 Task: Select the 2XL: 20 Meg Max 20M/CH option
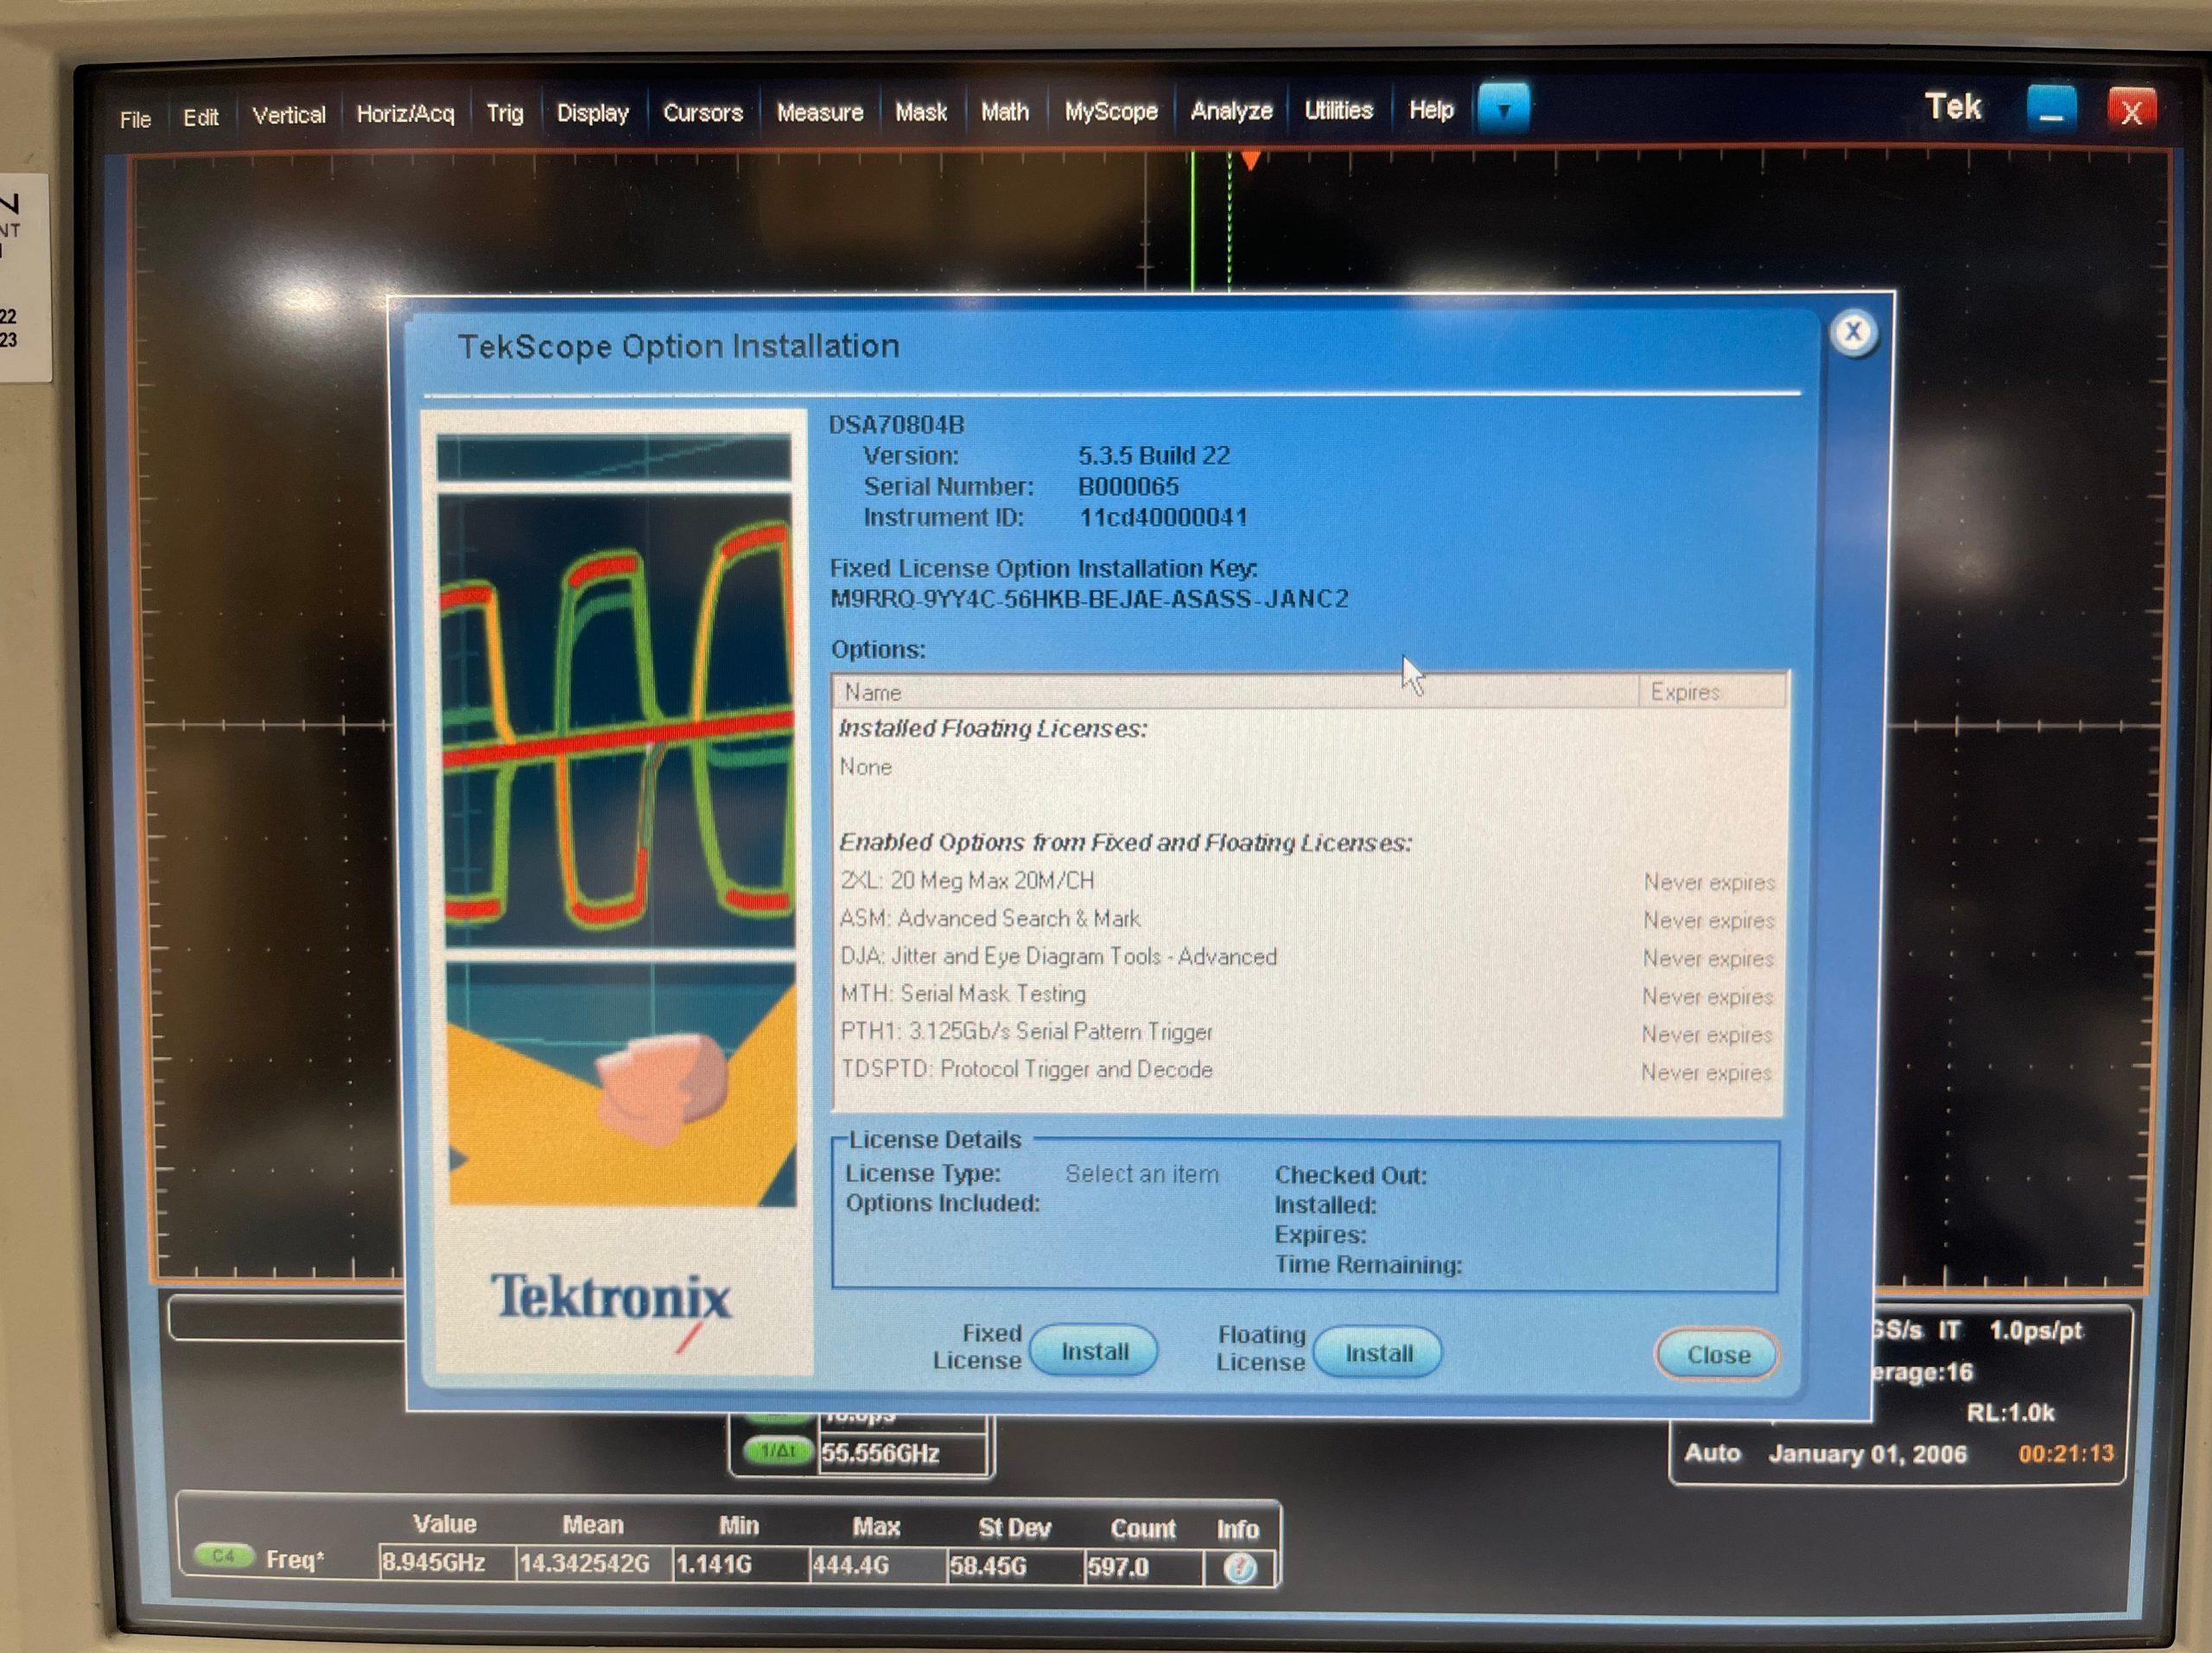tap(1307, 881)
